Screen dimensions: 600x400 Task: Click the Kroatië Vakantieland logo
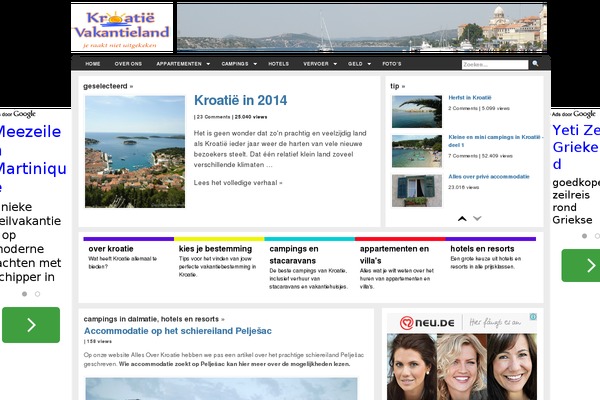click(122, 27)
